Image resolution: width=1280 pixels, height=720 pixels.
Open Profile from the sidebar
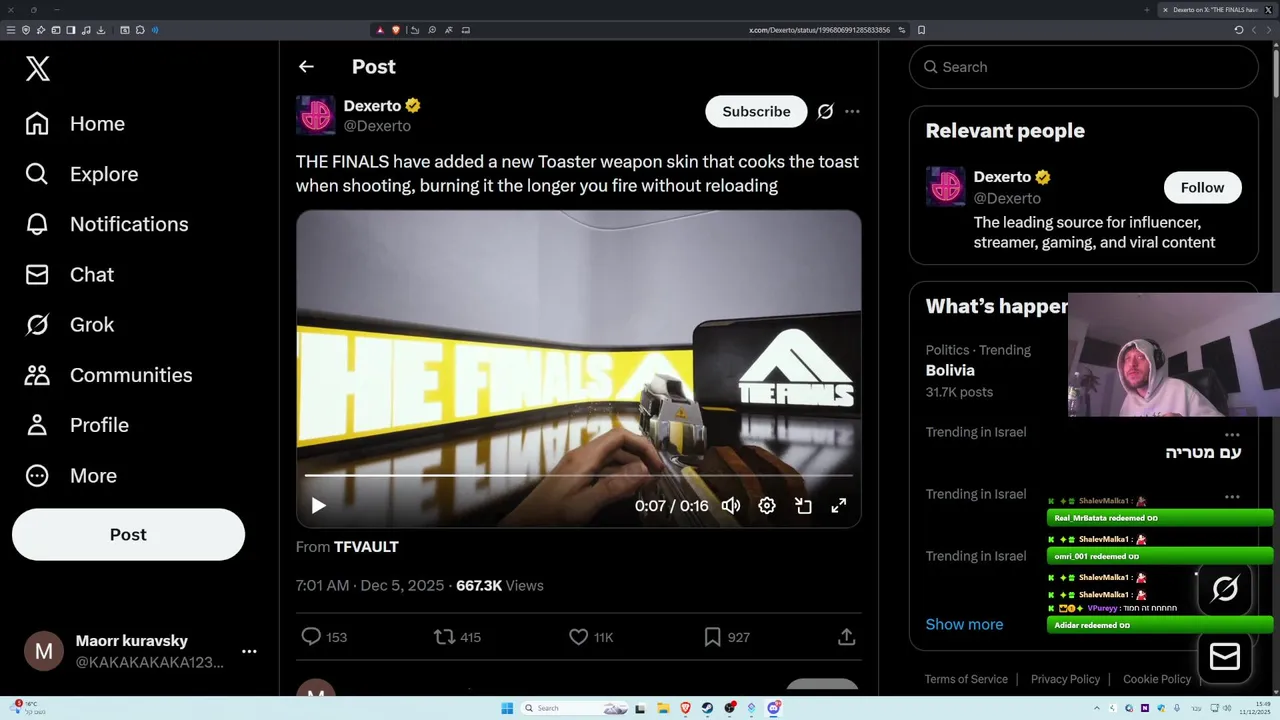click(76, 425)
